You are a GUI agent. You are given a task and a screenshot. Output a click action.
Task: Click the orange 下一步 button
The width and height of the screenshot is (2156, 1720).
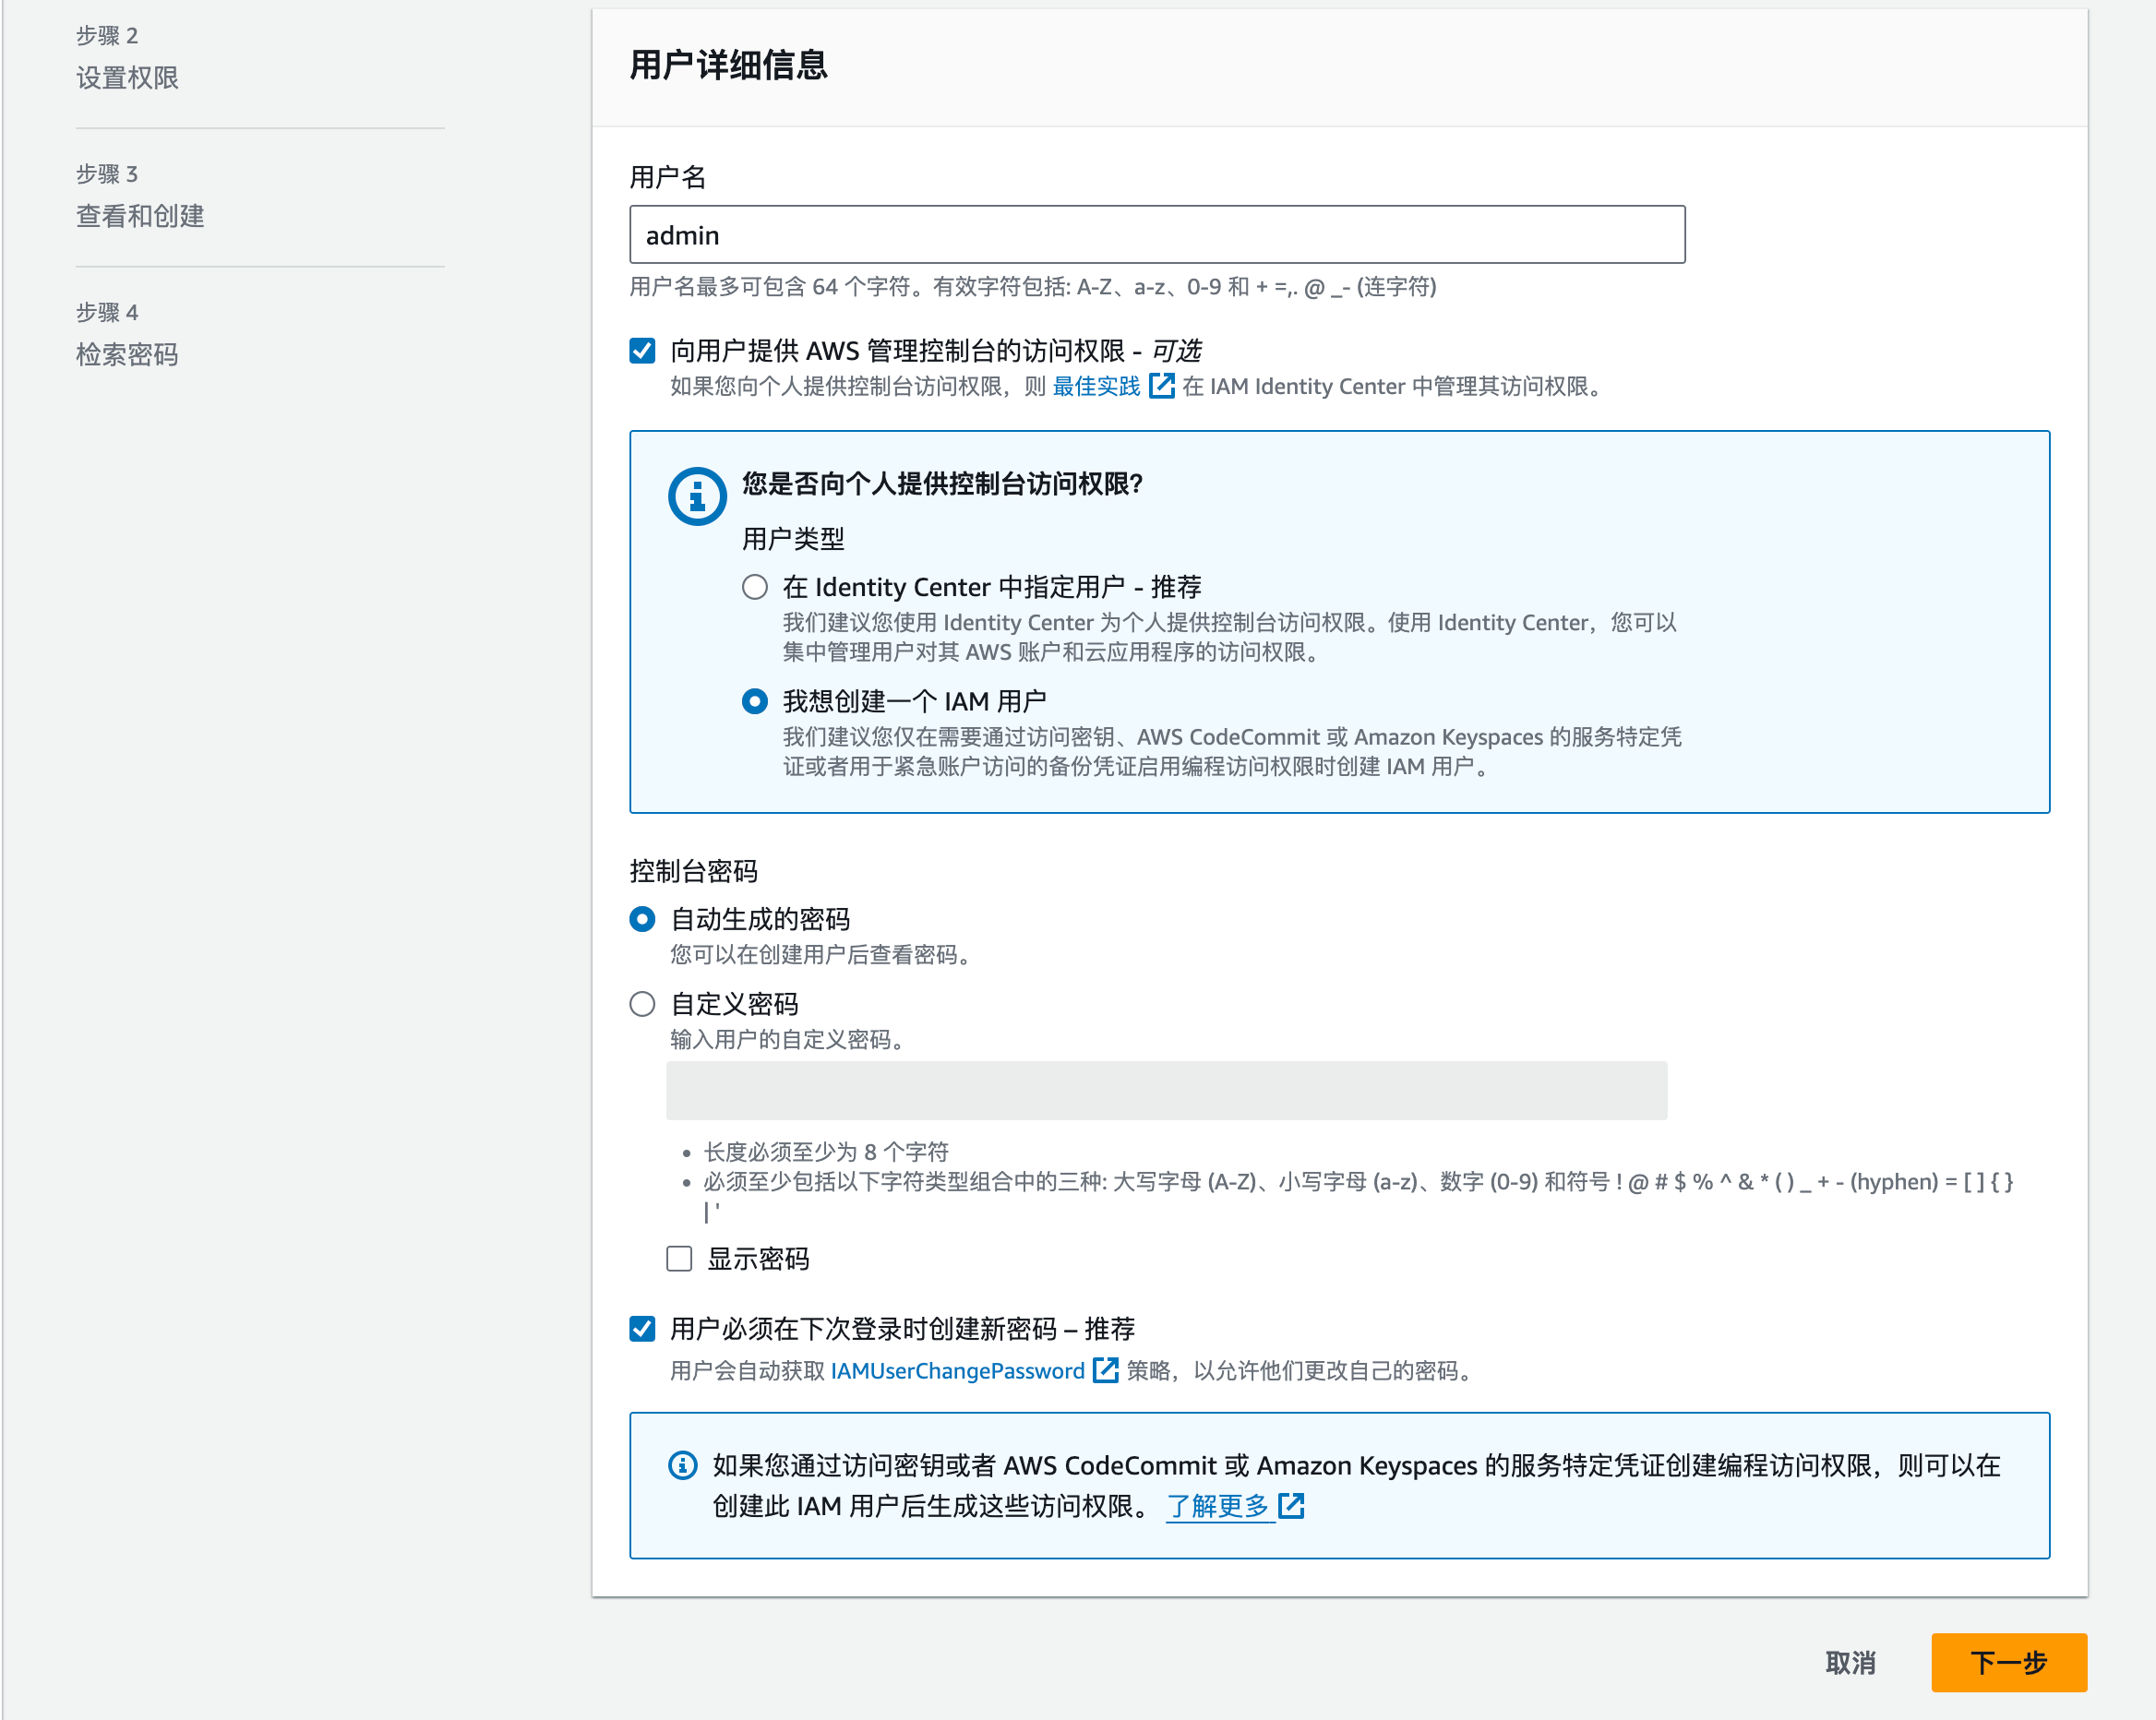[2009, 1663]
